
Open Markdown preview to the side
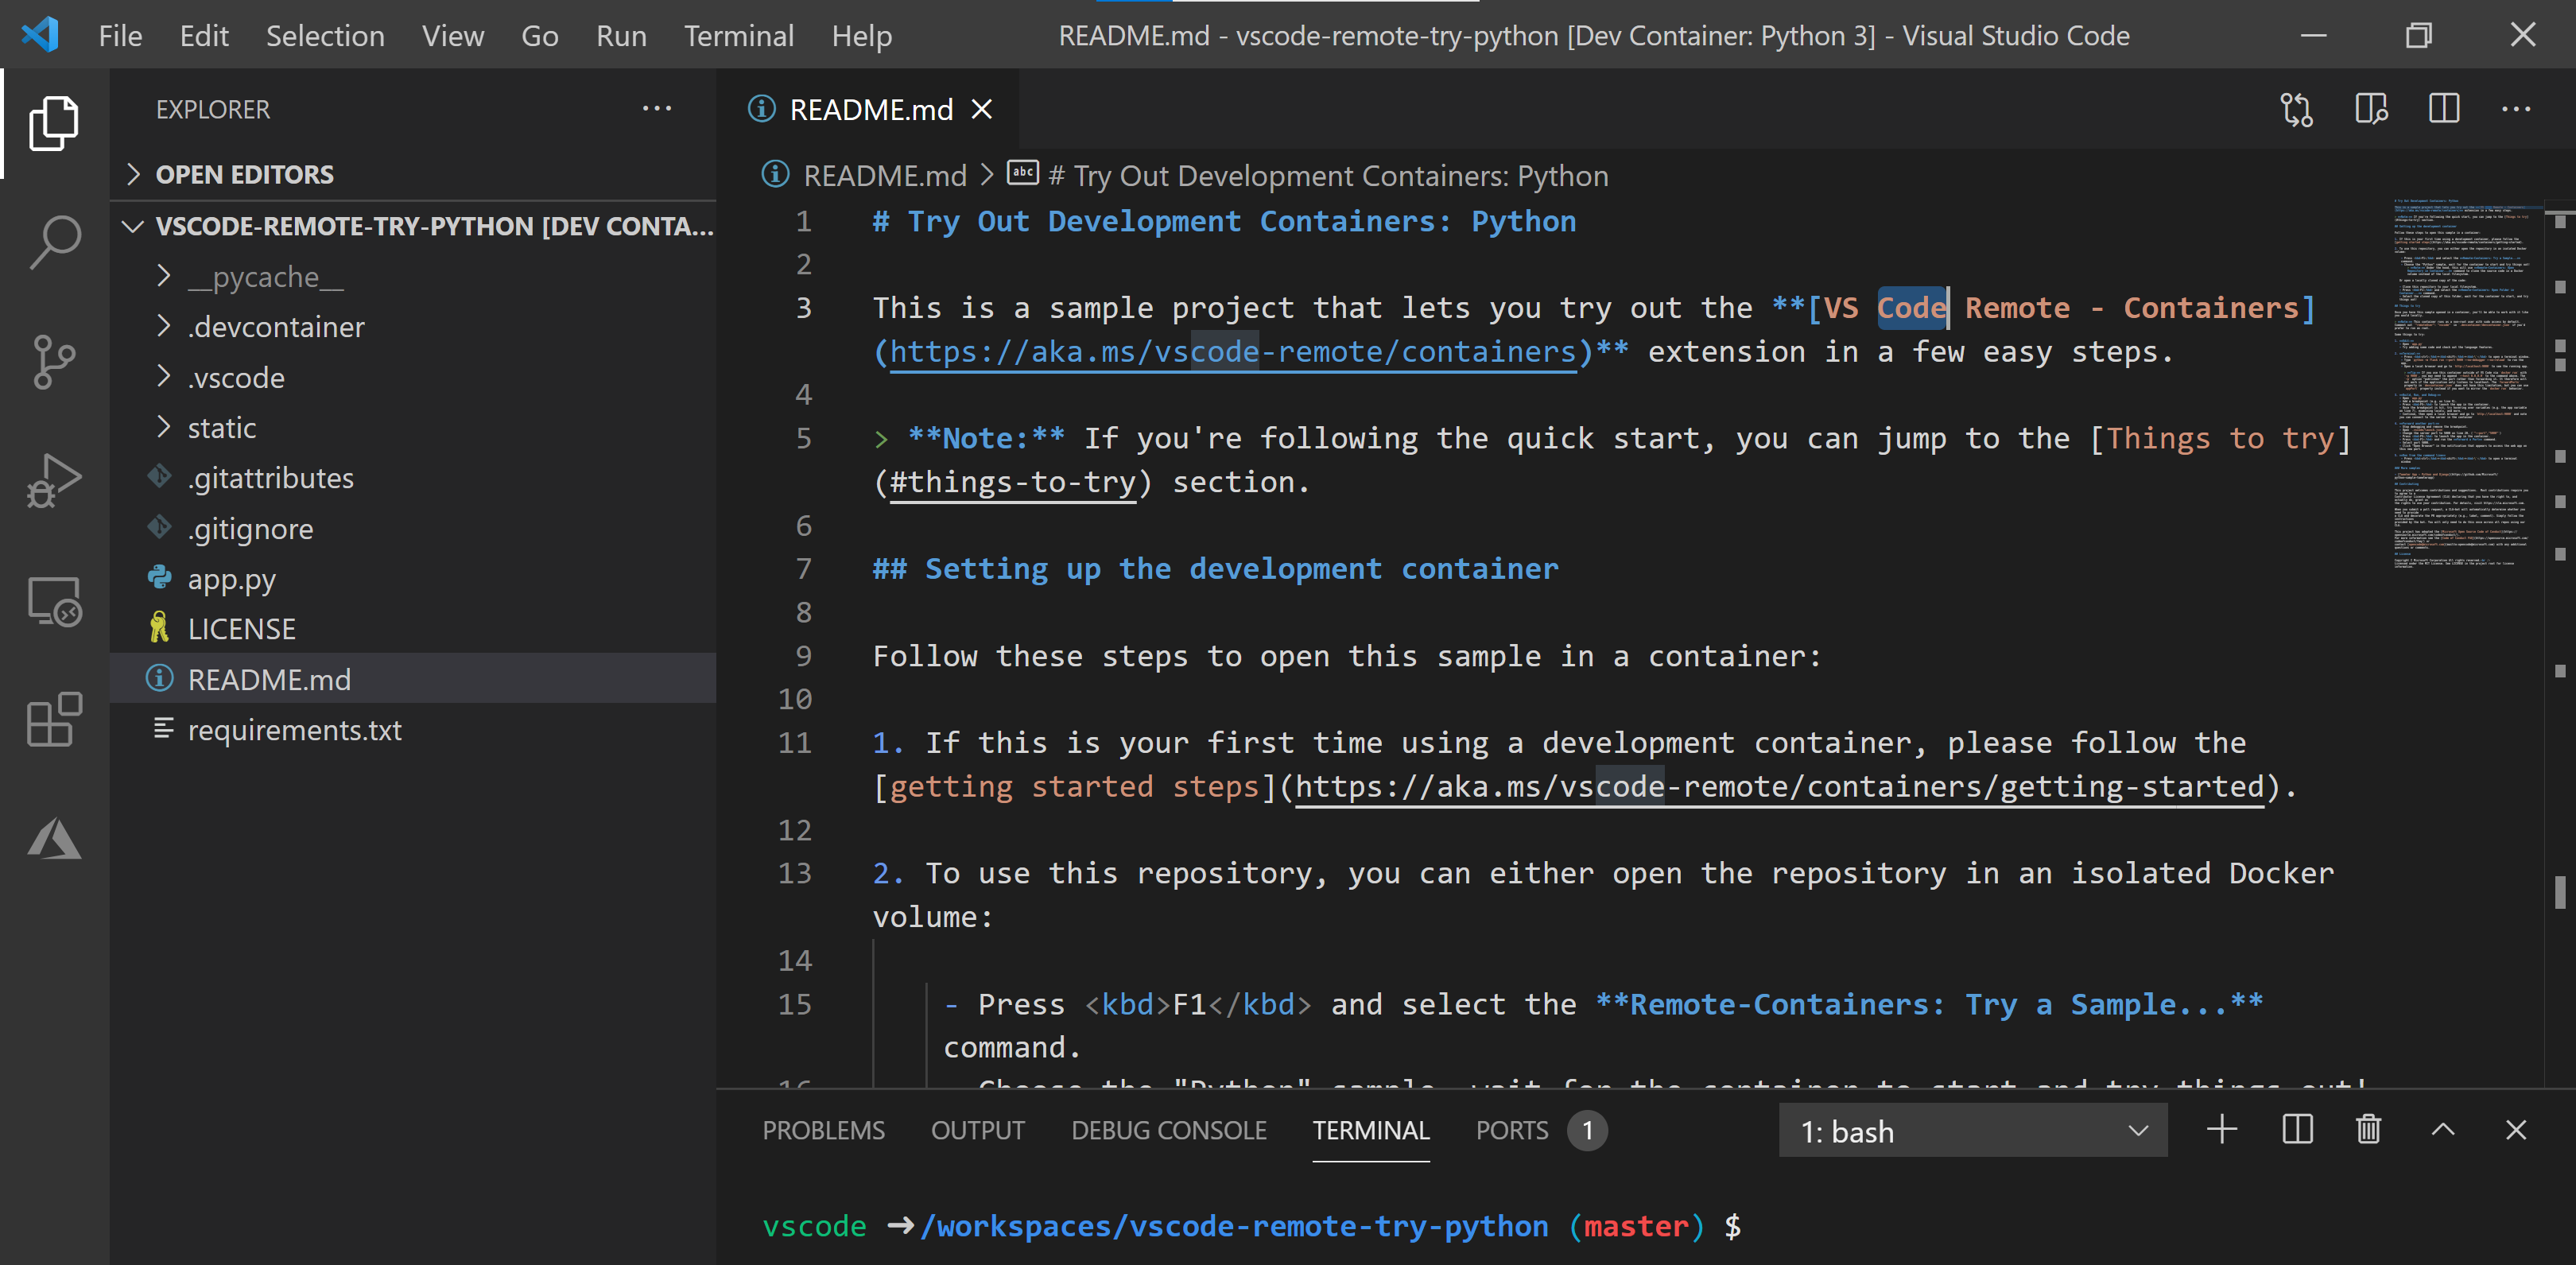pos(2371,108)
